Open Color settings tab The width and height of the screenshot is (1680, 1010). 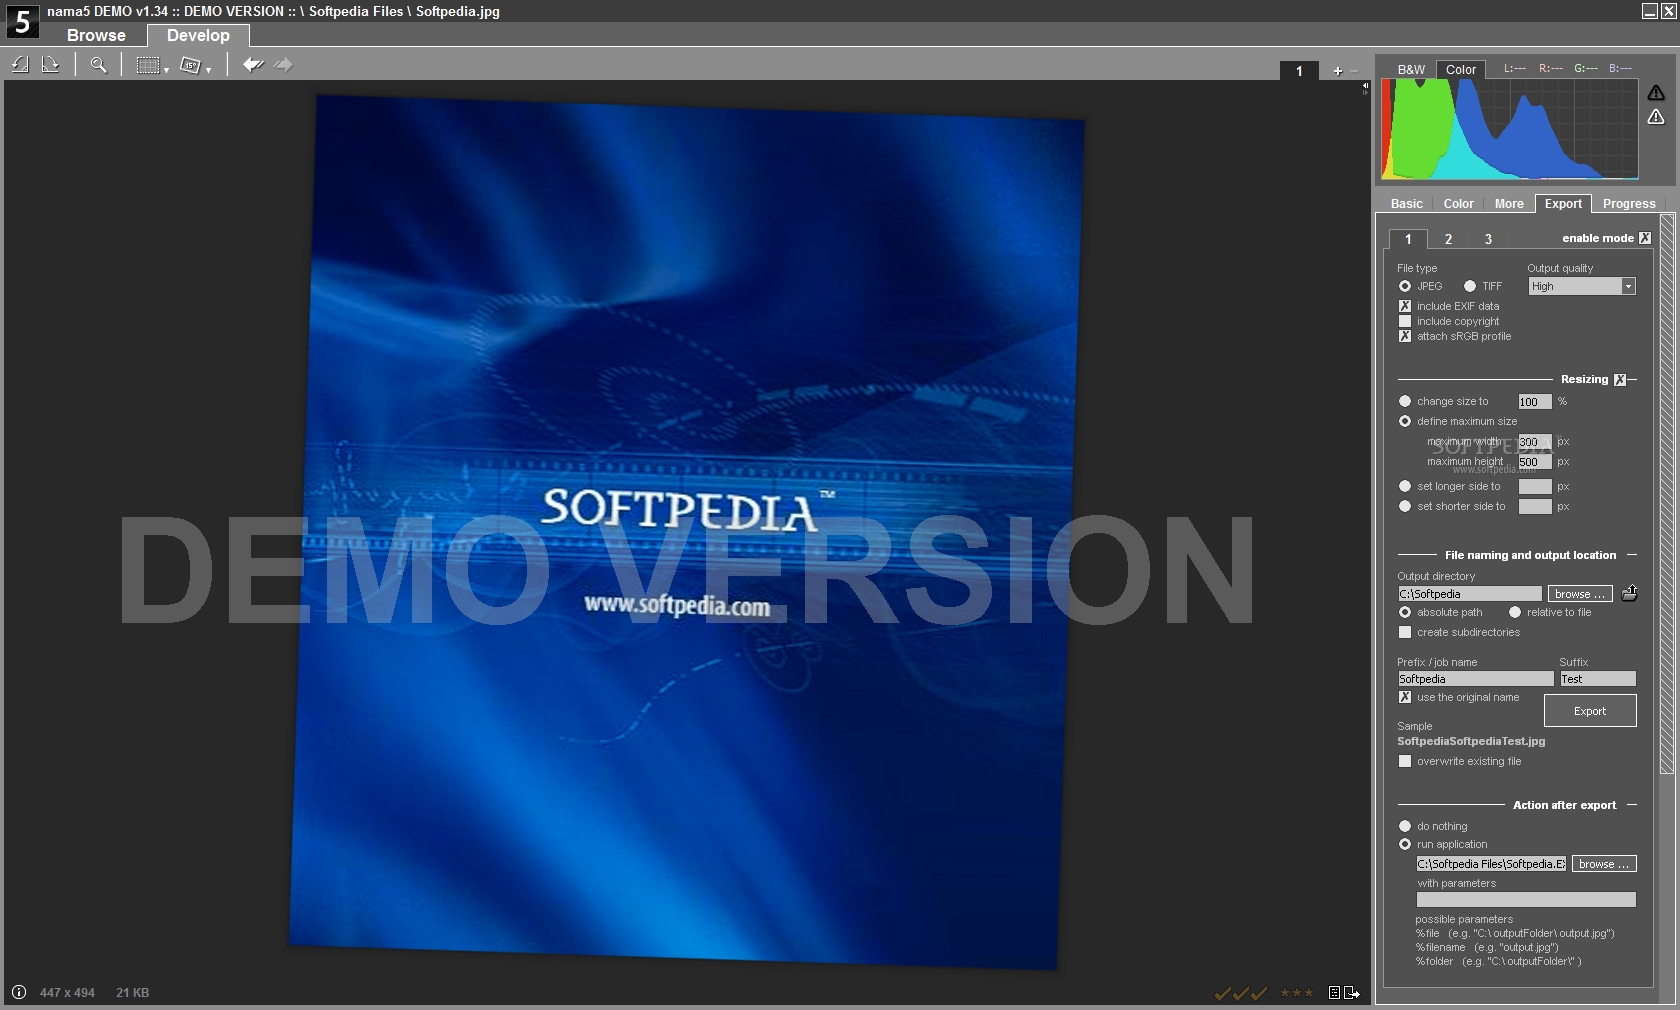point(1458,203)
